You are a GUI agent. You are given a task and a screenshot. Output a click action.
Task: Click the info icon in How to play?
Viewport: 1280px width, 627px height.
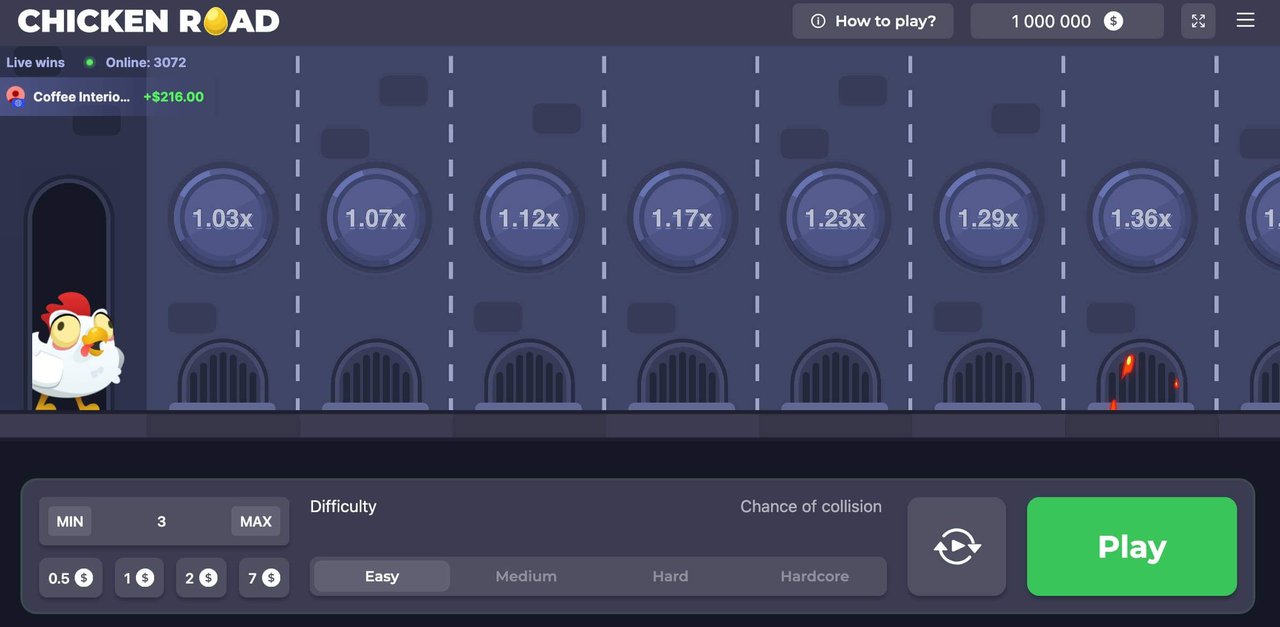(x=818, y=21)
